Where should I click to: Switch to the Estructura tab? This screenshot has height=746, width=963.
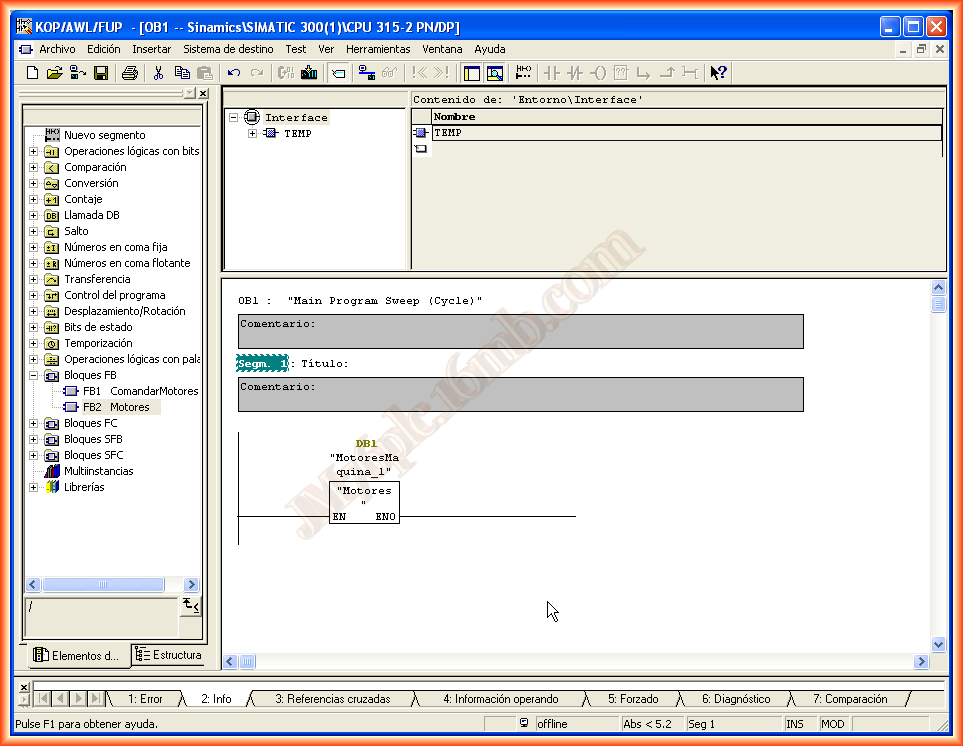pos(169,656)
